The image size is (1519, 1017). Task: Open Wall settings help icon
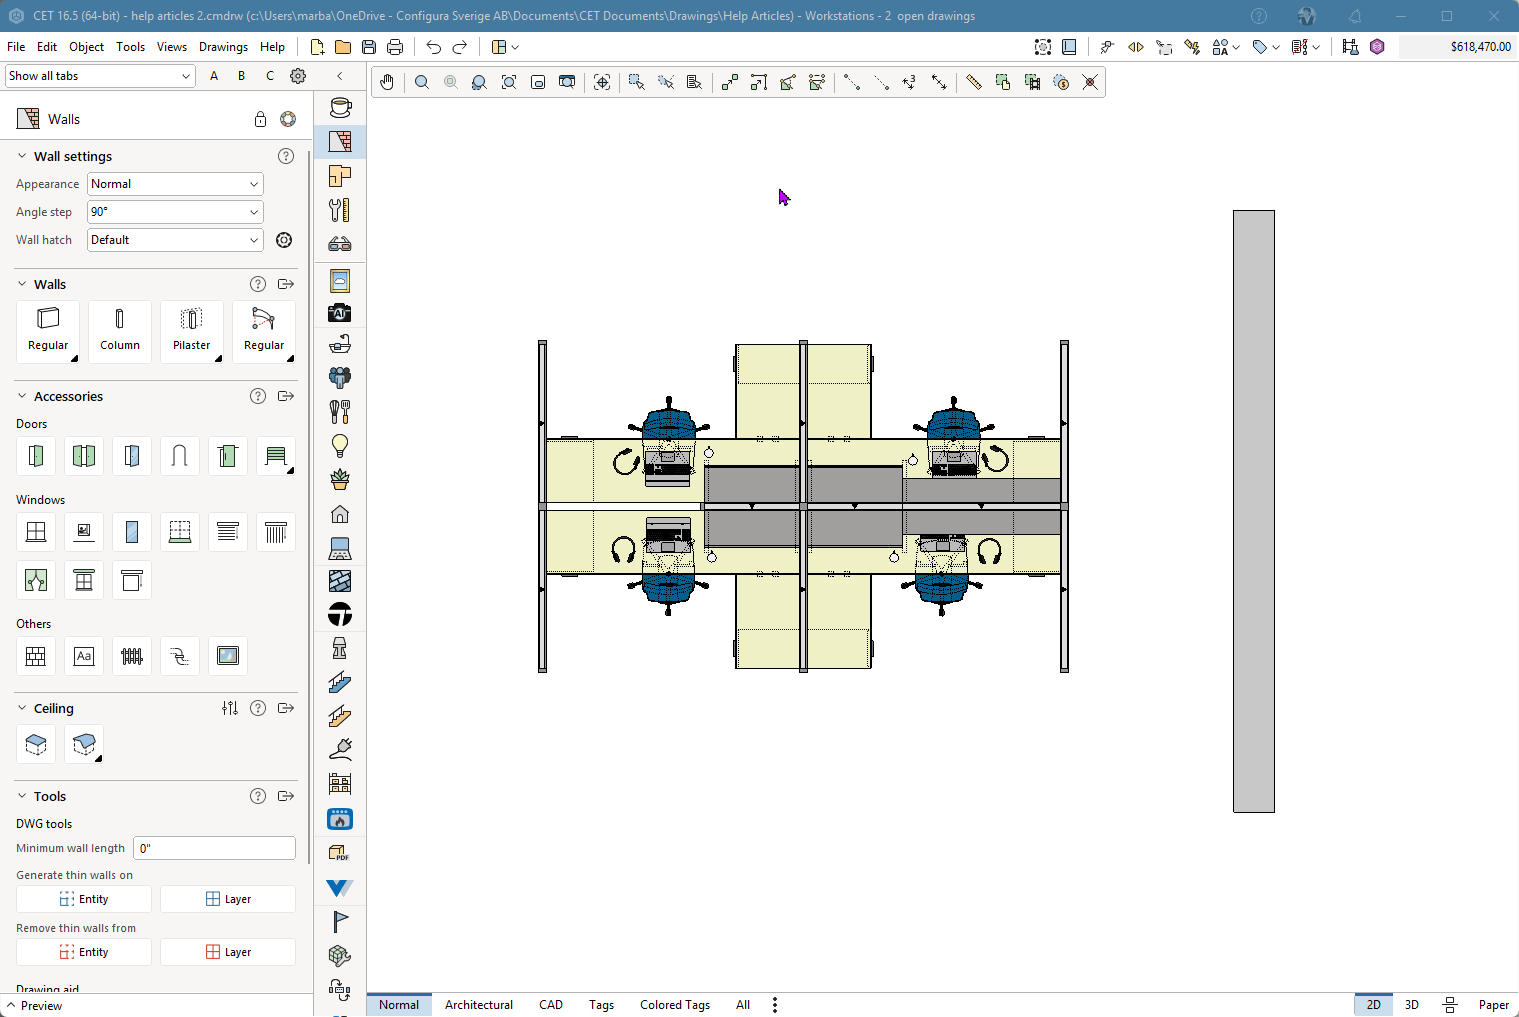tap(286, 156)
